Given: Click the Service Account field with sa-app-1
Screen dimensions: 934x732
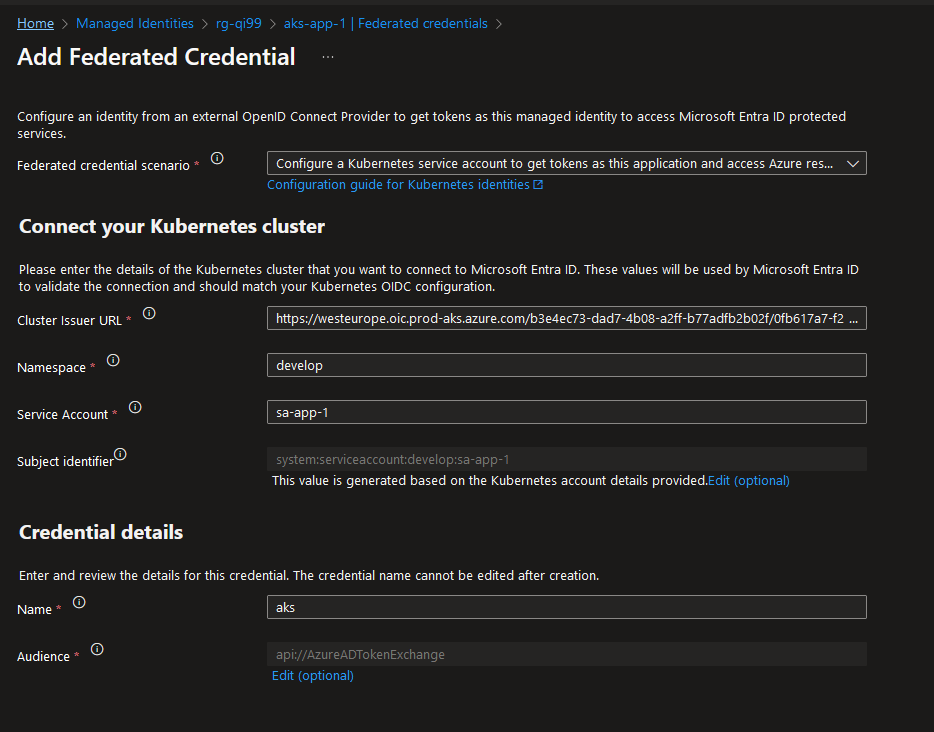Looking at the screenshot, I should pyautogui.click(x=566, y=412).
